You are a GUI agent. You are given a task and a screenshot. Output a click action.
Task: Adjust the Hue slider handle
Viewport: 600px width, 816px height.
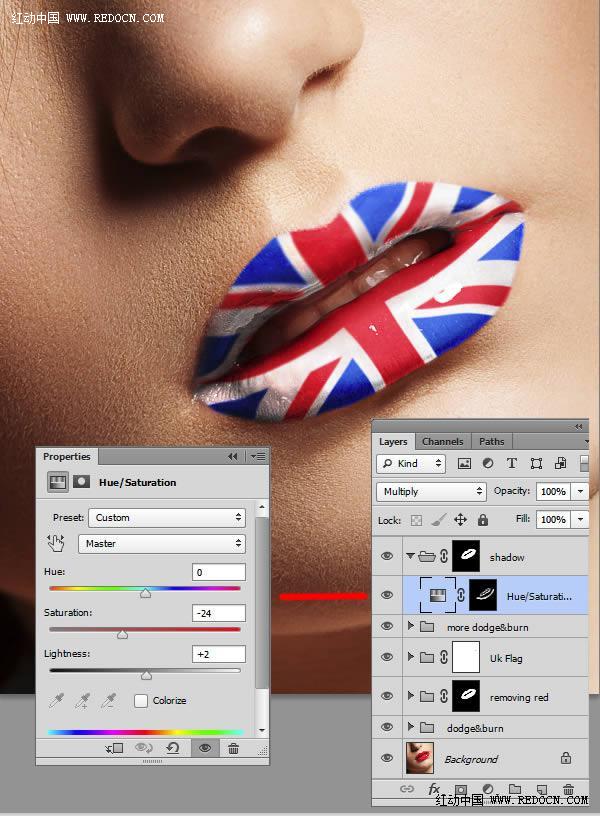tap(146, 593)
